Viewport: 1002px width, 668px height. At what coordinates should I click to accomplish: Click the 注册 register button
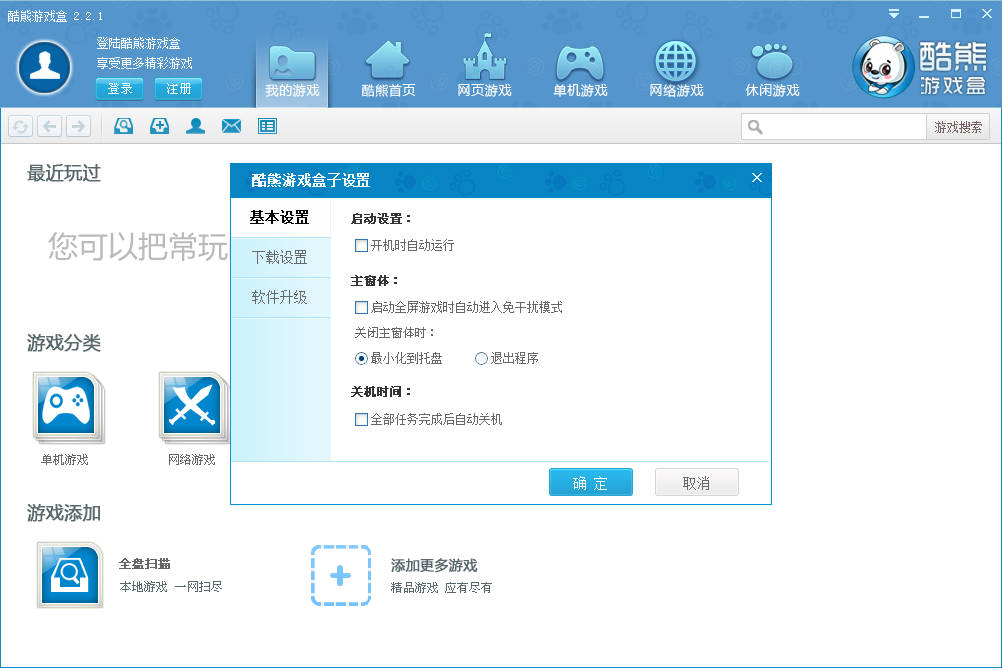(x=178, y=89)
